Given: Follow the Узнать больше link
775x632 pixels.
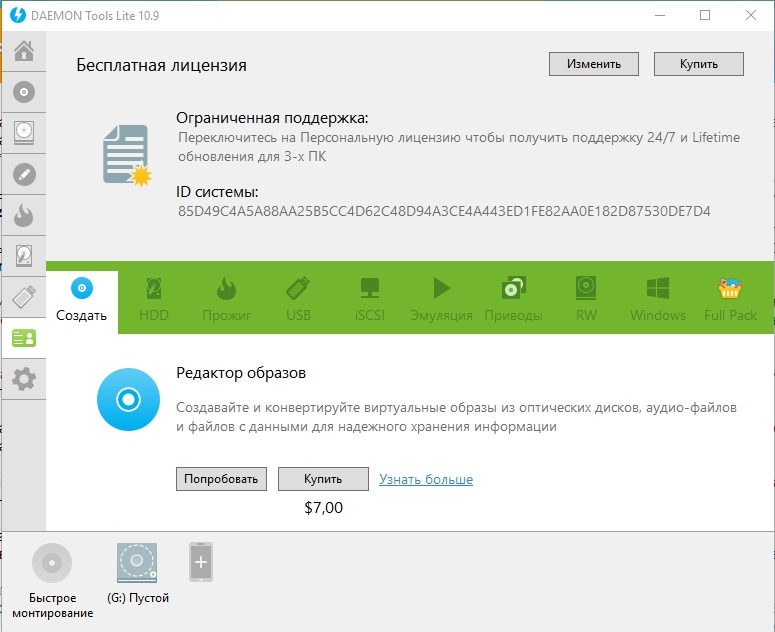Looking at the screenshot, I should (426, 479).
